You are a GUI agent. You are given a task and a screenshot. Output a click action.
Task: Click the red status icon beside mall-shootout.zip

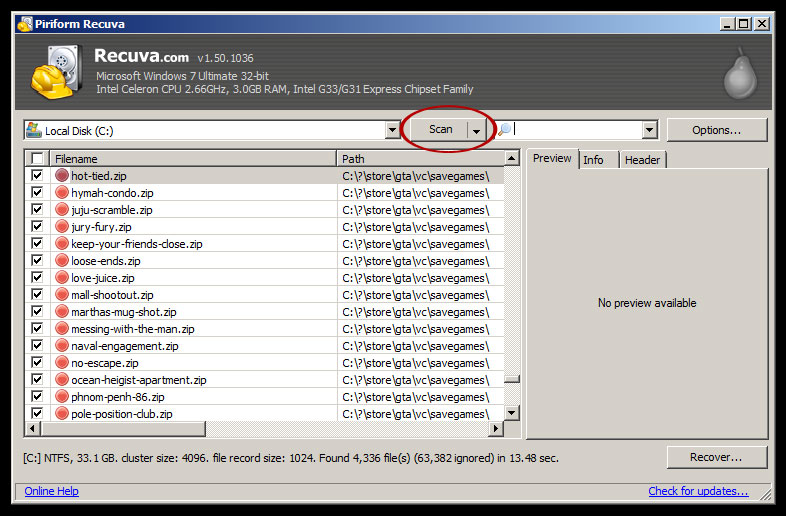pyautogui.click(x=62, y=295)
